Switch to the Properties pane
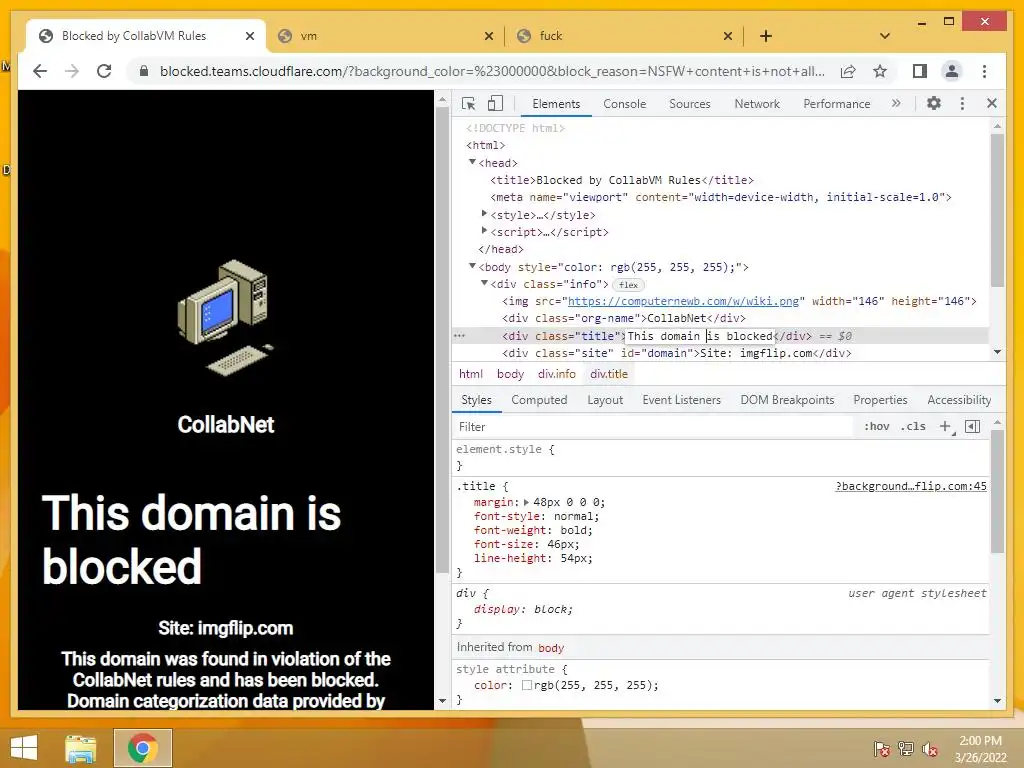This screenshot has width=1024, height=768. point(880,400)
